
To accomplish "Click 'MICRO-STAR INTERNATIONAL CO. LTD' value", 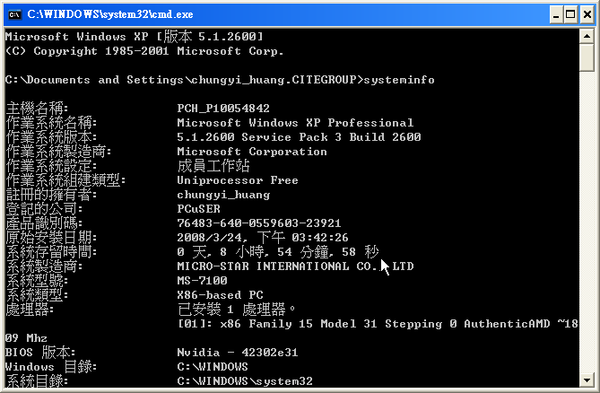I will [x=295, y=266].
